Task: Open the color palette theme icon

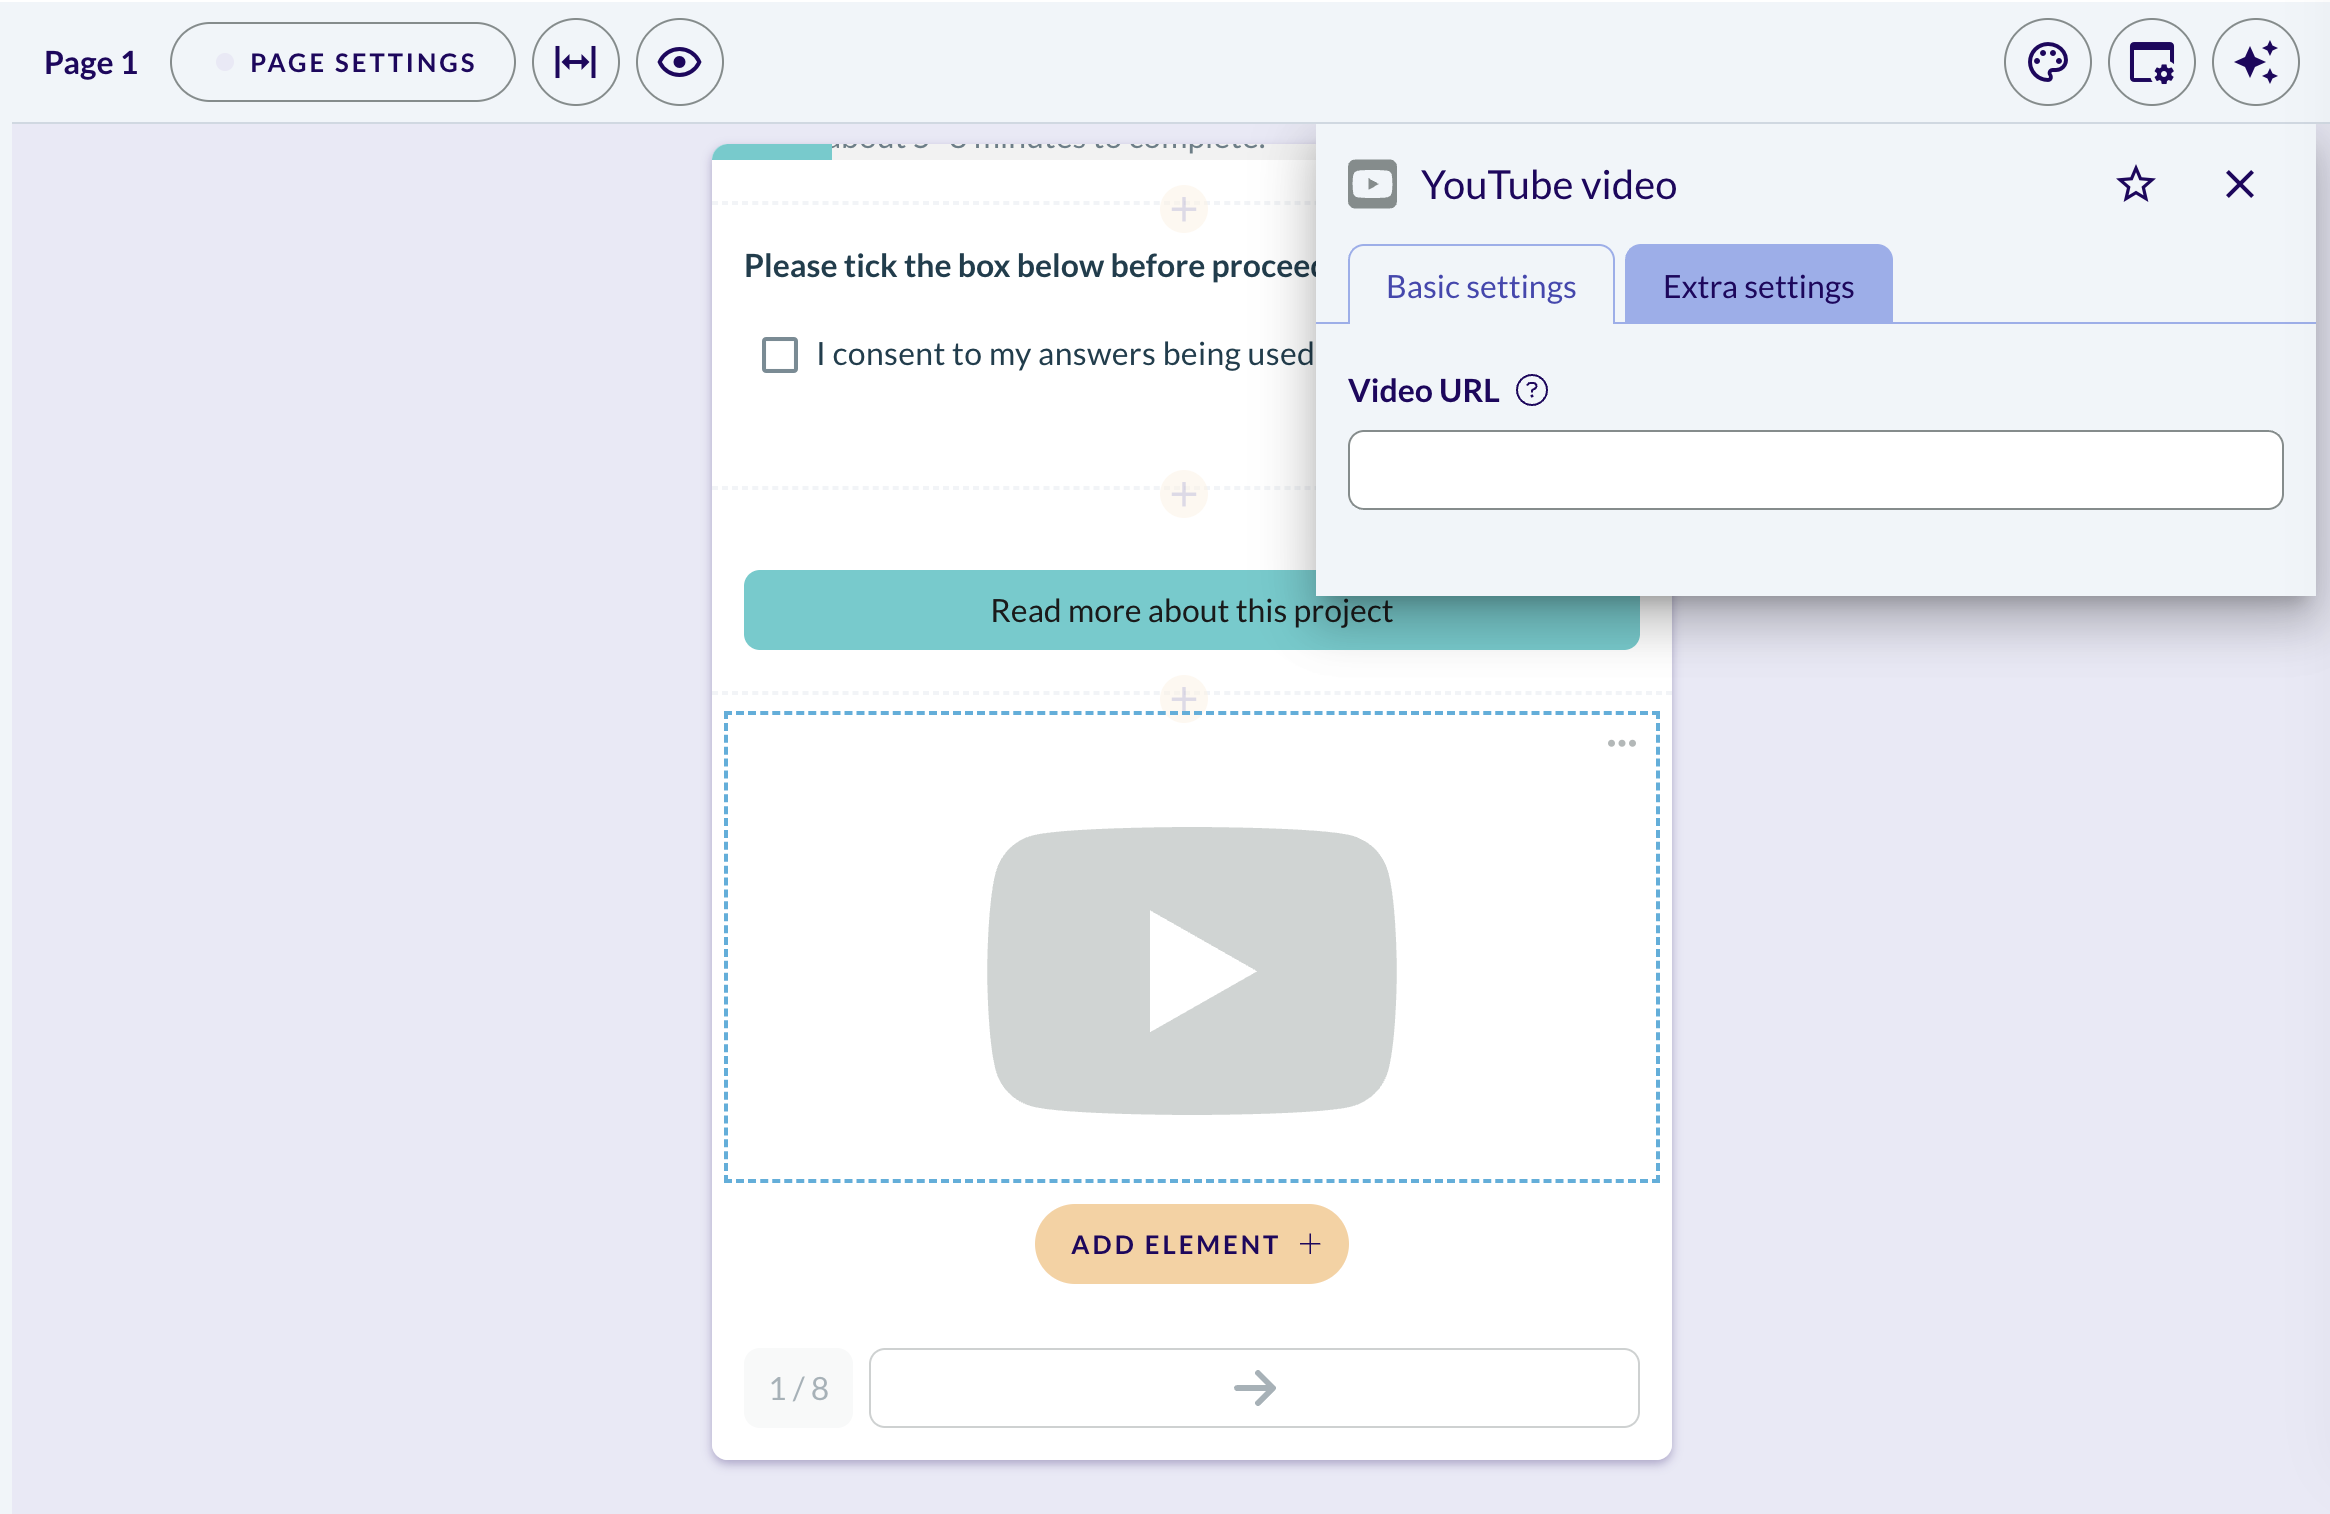Action: [x=2047, y=62]
